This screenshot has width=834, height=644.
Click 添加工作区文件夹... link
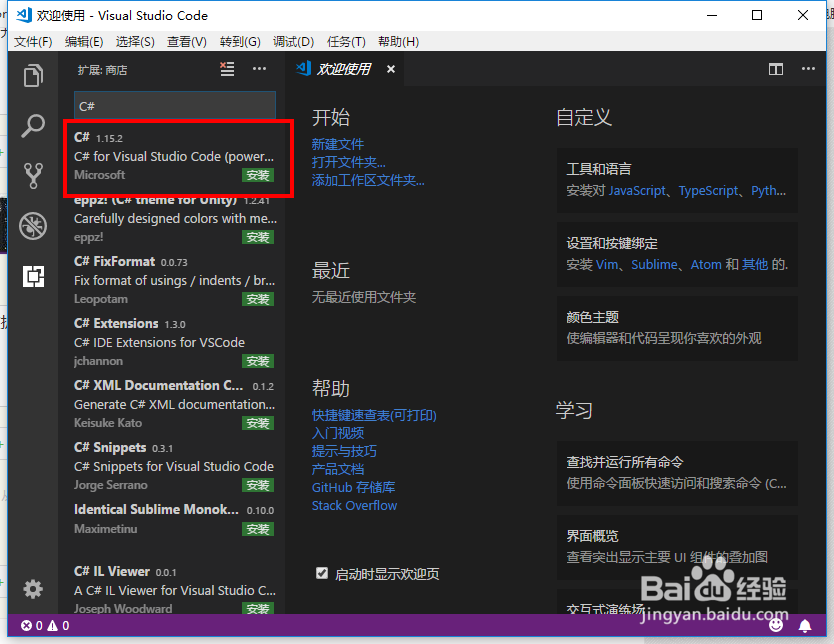tap(368, 180)
